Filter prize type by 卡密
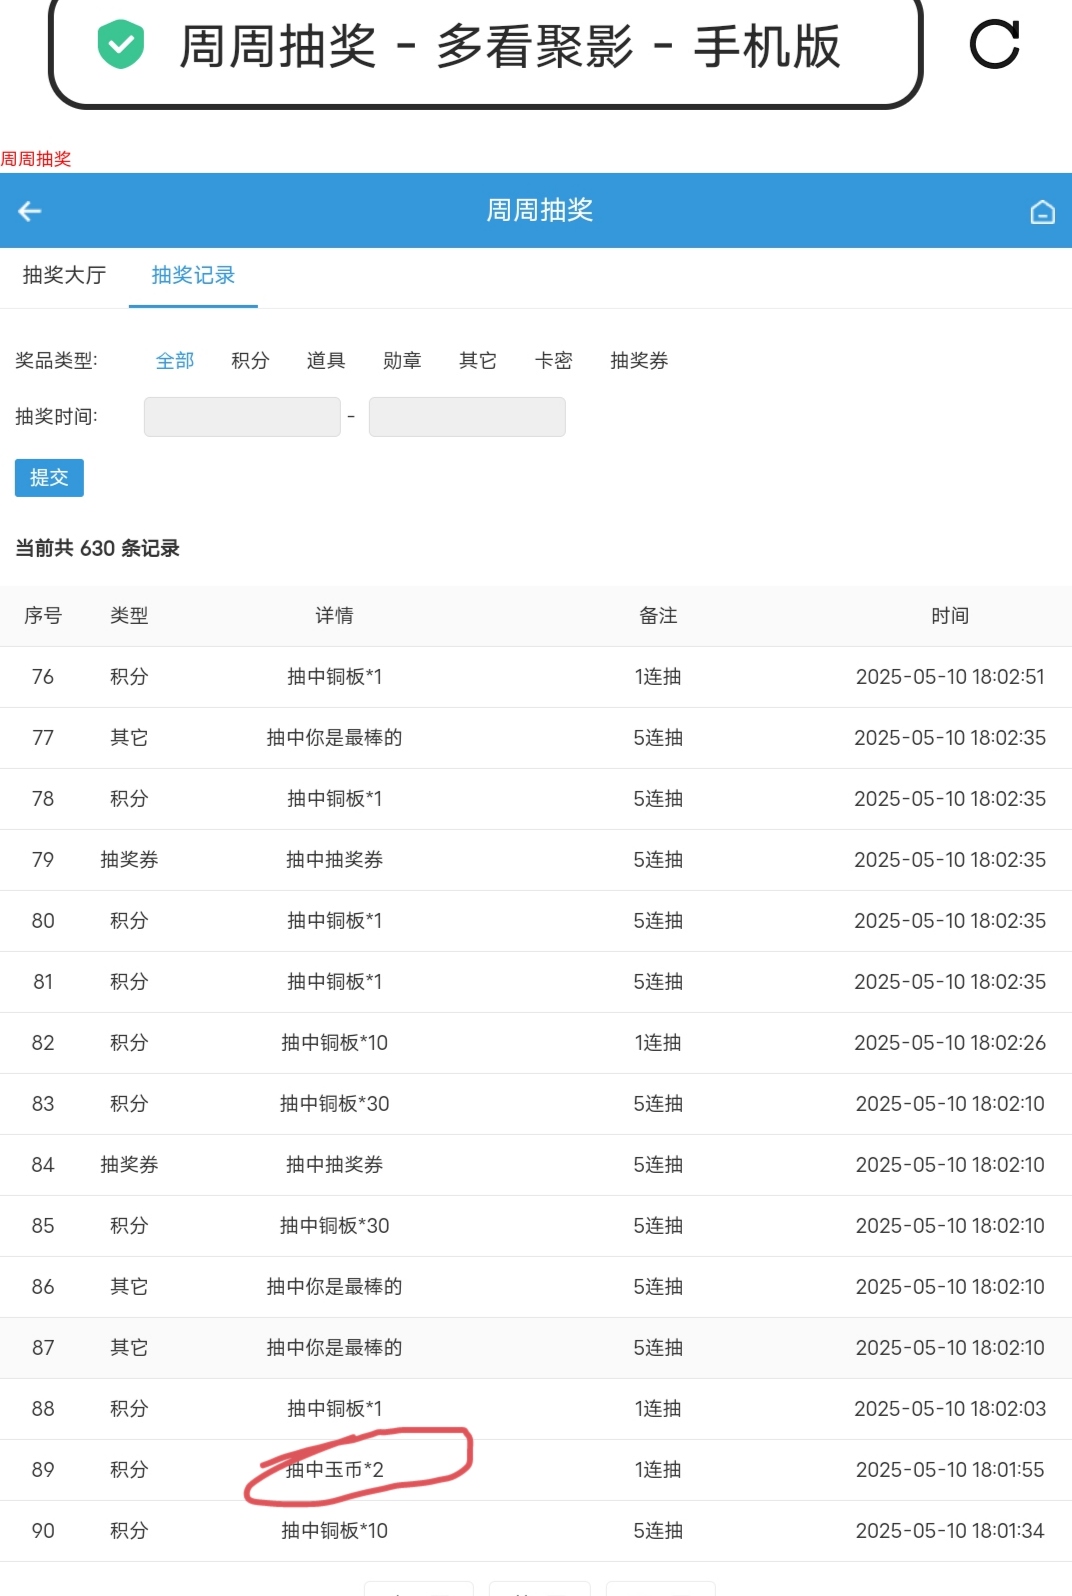The width and height of the screenshot is (1072, 1596). coord(554,361)
